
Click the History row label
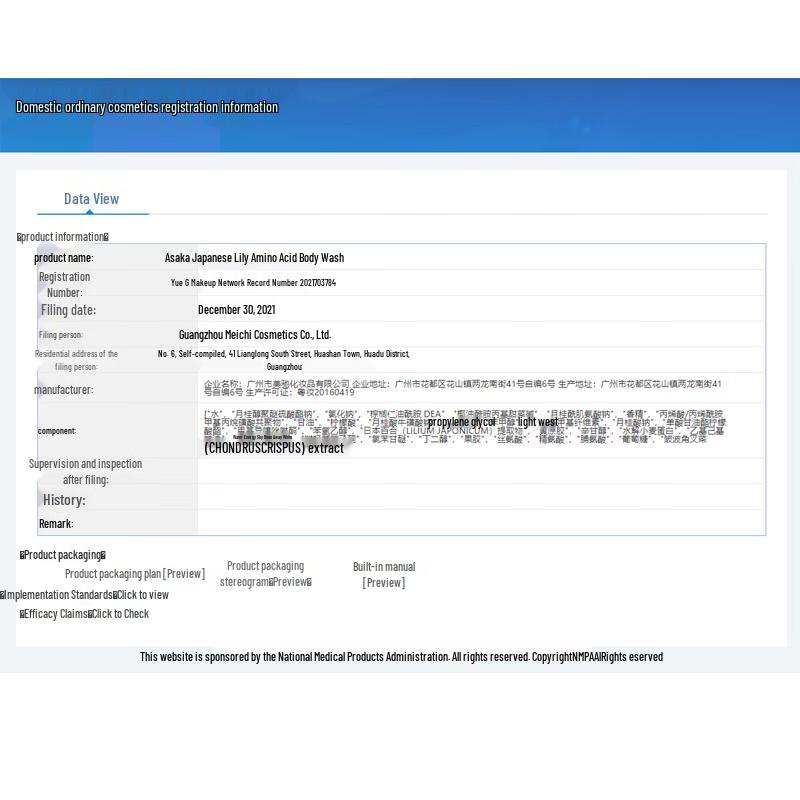[x=64, y=500]
